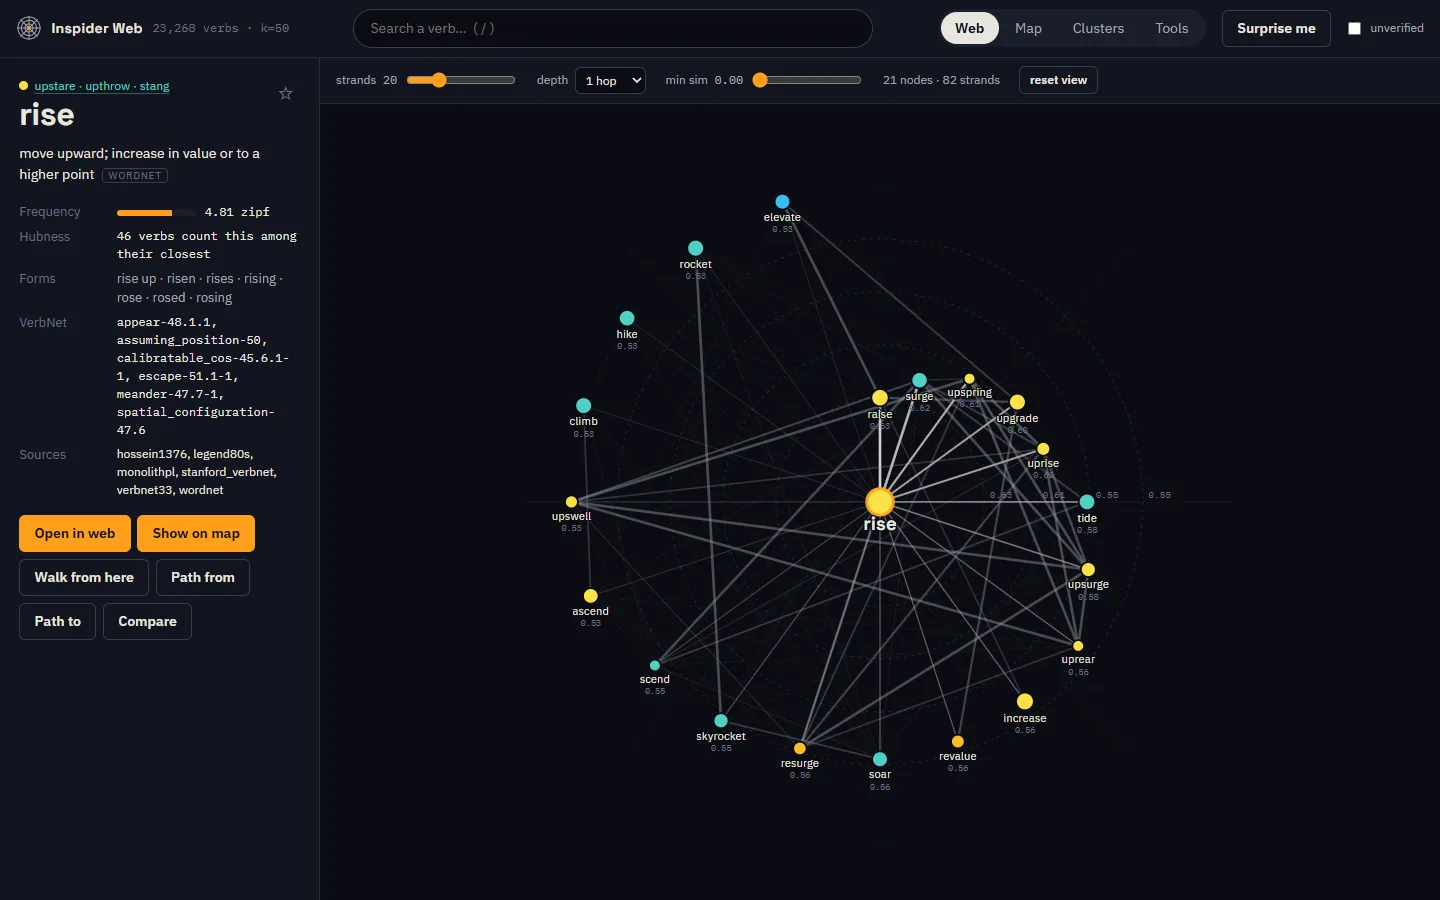Open the 'upstare' related verb link
The image size is (1440, 900).
(x=55, y=86)
